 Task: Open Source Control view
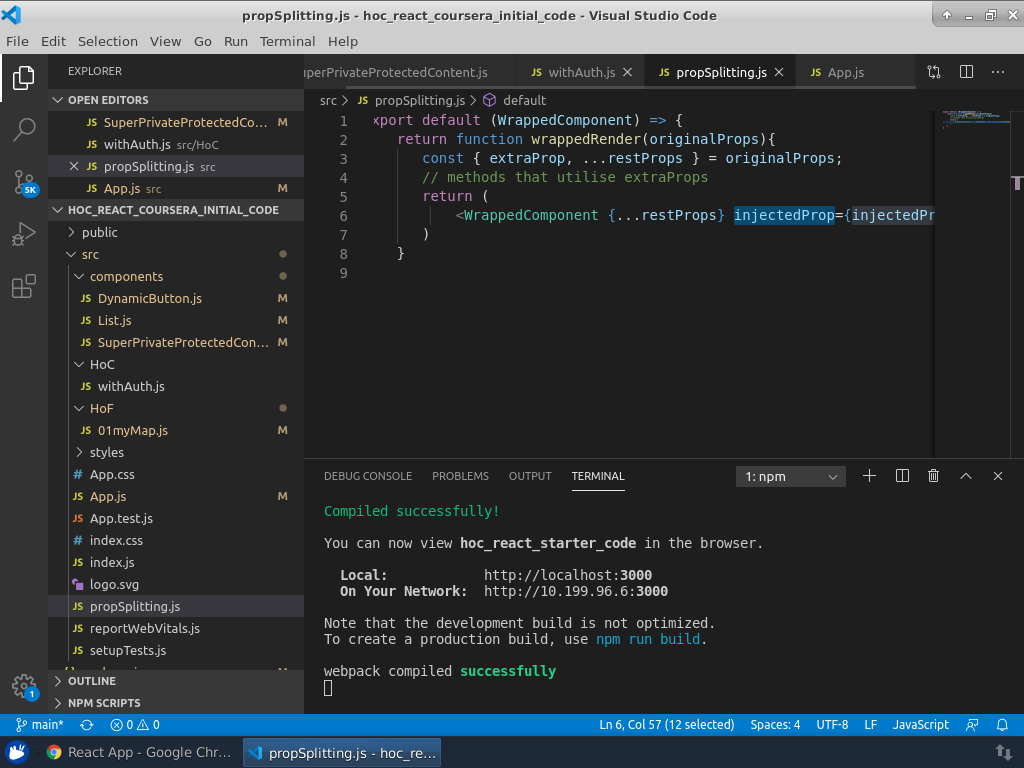coord(24,182)
